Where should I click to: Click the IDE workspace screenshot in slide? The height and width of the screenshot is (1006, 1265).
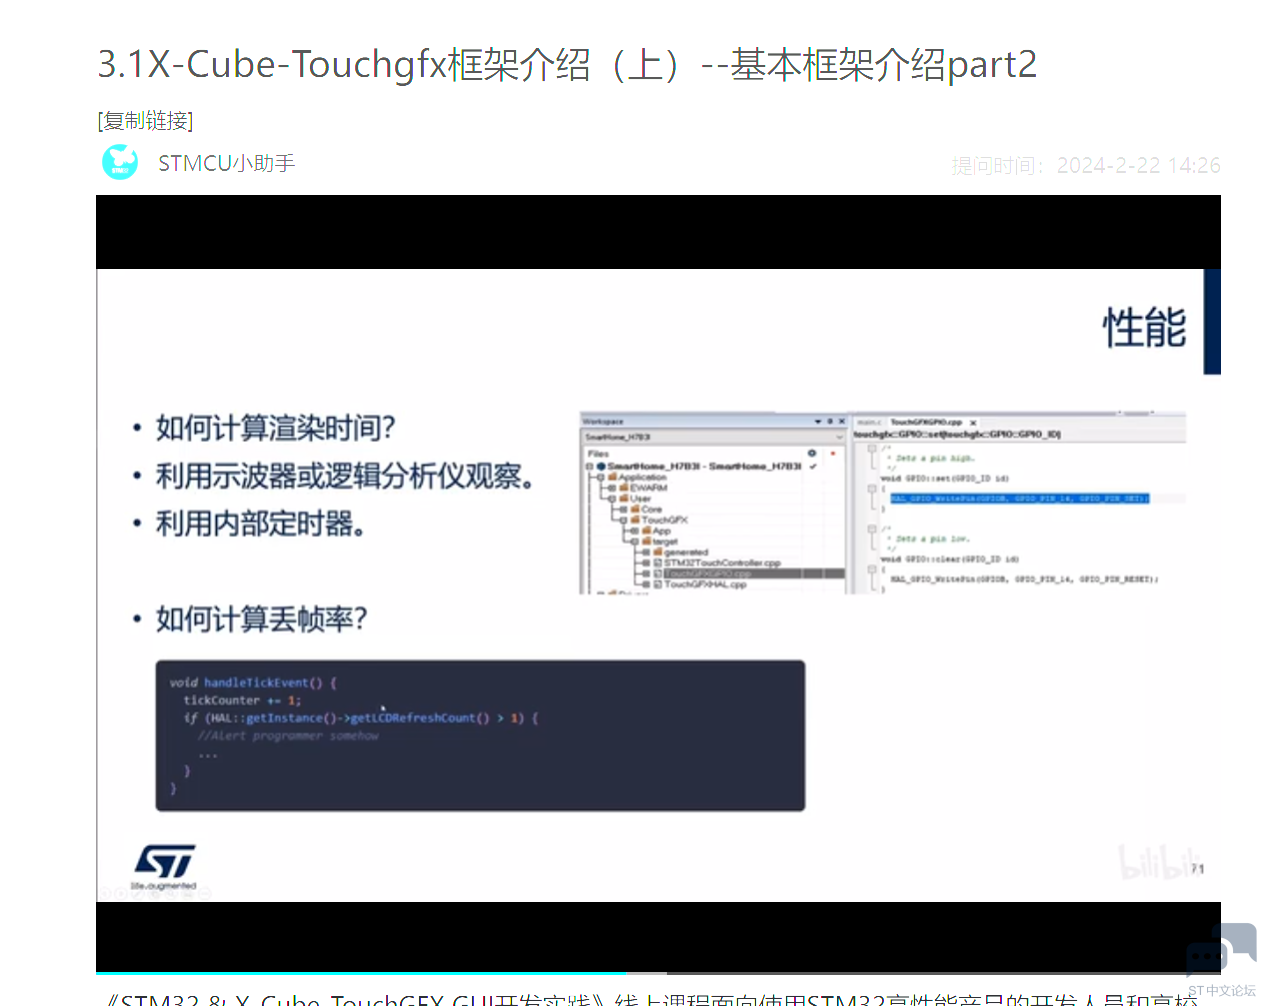pos(882,503)
